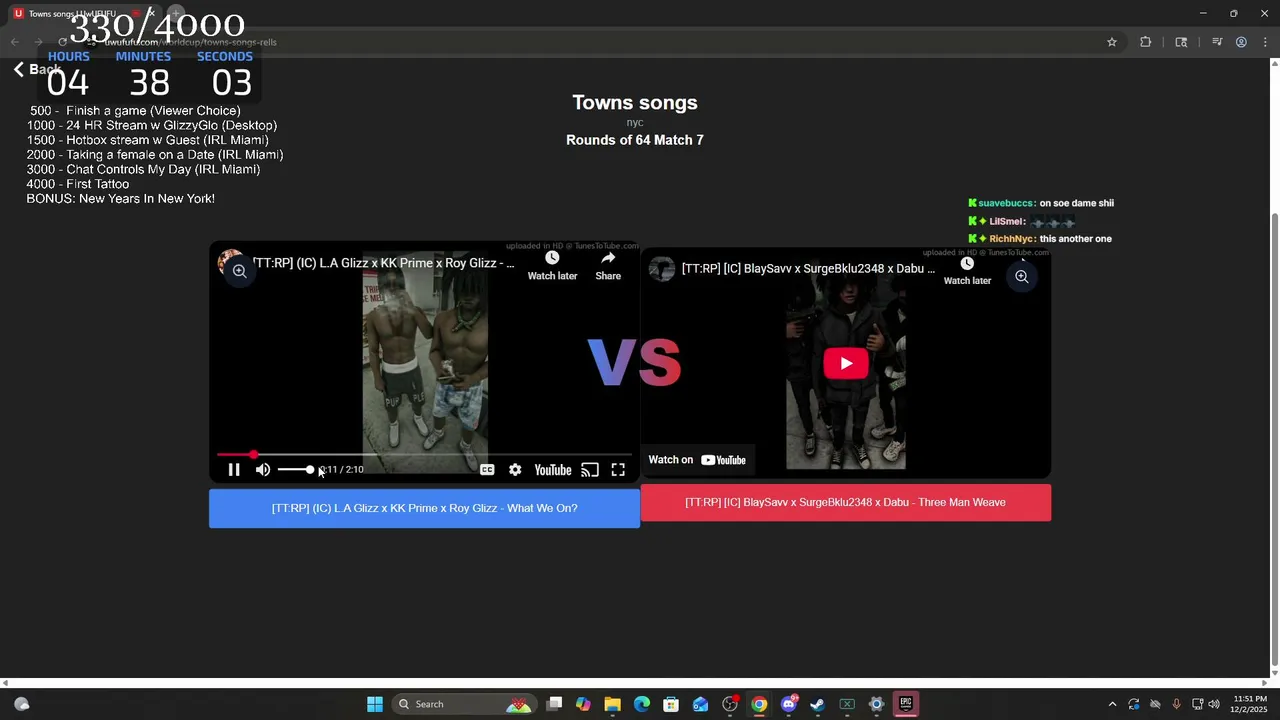Open Microsoft Store from the taskbar
Screen dimensions: 1280x720
(x=671, y=704)
